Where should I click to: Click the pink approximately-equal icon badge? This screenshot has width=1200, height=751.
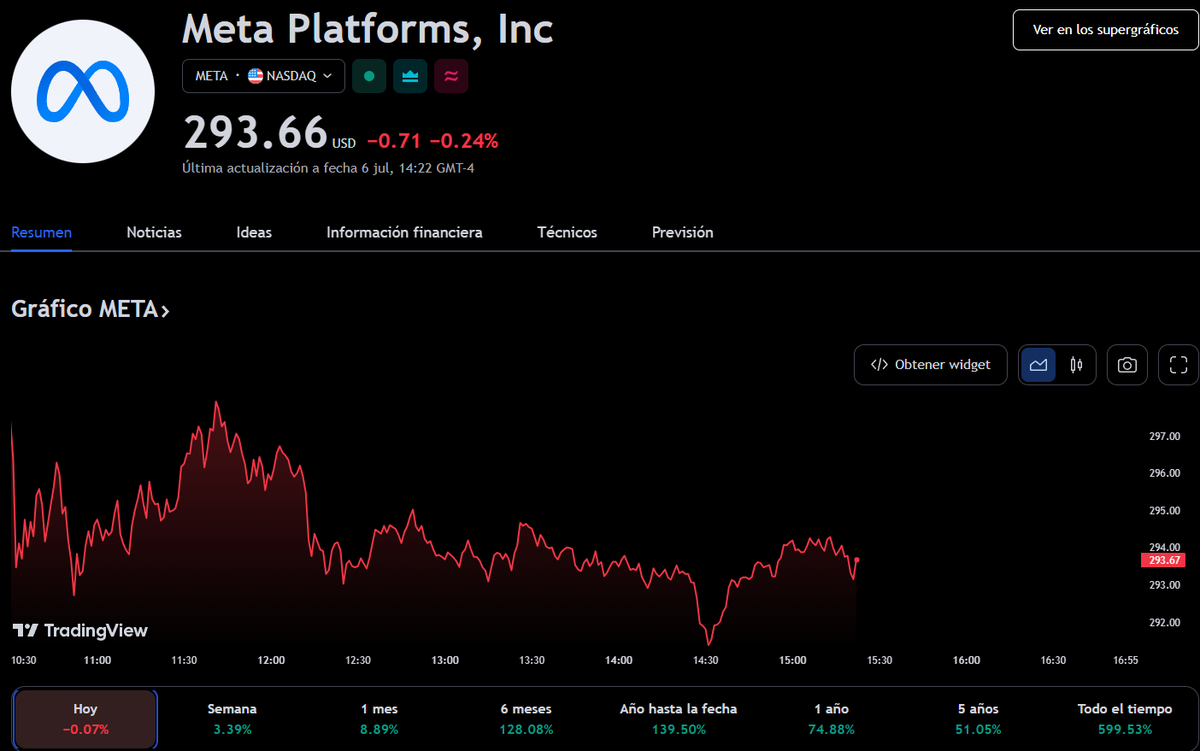(x=451, y=76)
